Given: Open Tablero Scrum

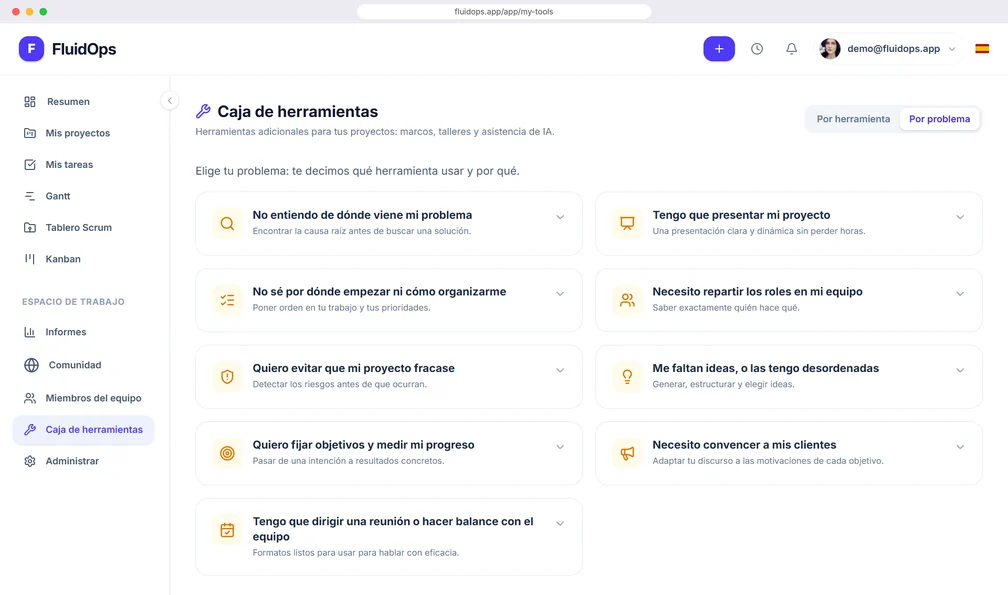Looking at the screenshot, I should tap(84, 227).
